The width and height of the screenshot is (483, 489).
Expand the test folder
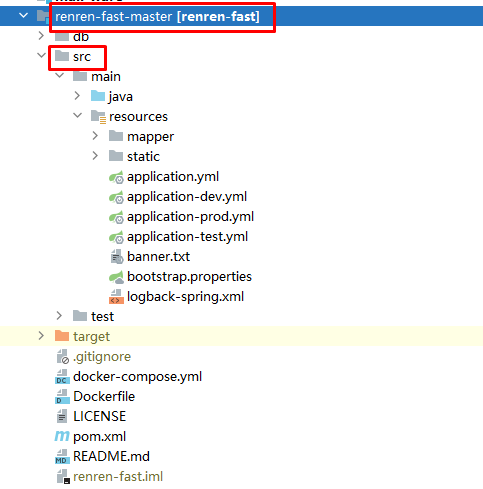59,316
